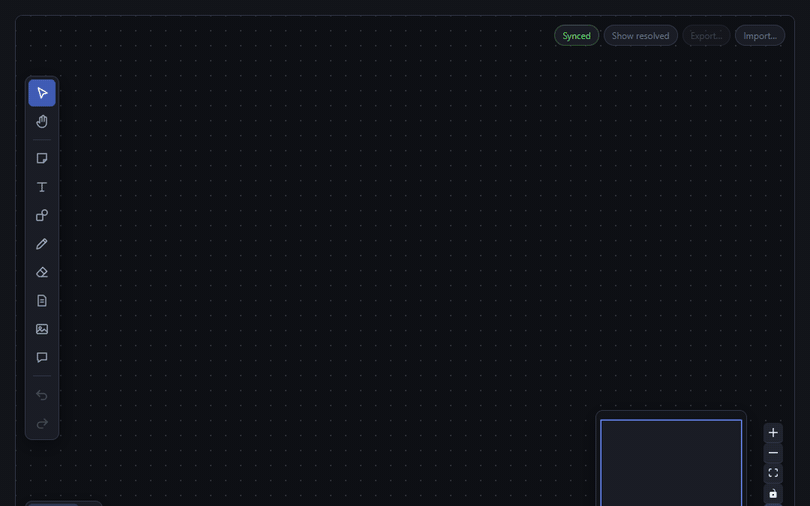Select the pointer select tool
810x506 pixels.
42,93
